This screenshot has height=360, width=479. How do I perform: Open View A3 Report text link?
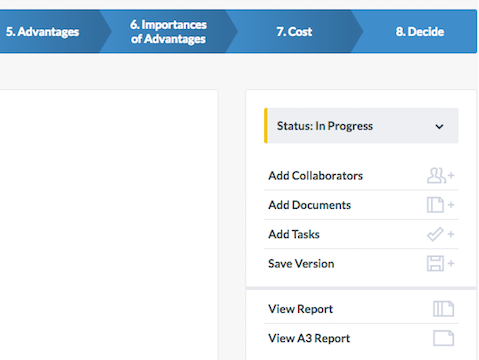click(x=309, y=338)
